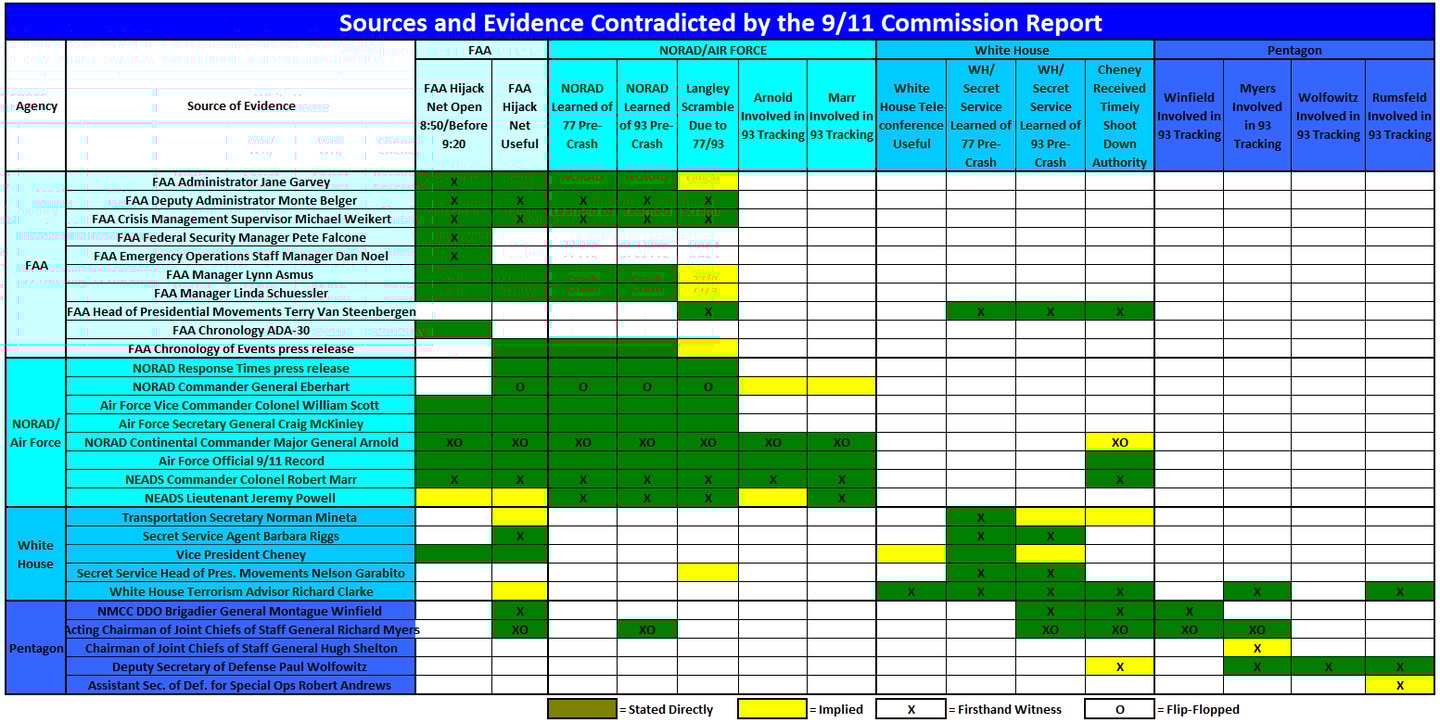The width and height of the screenshot is (1440, 720).
Task: Select column header "Arnold Involved in 93 Tracking"
Action: 773,116
